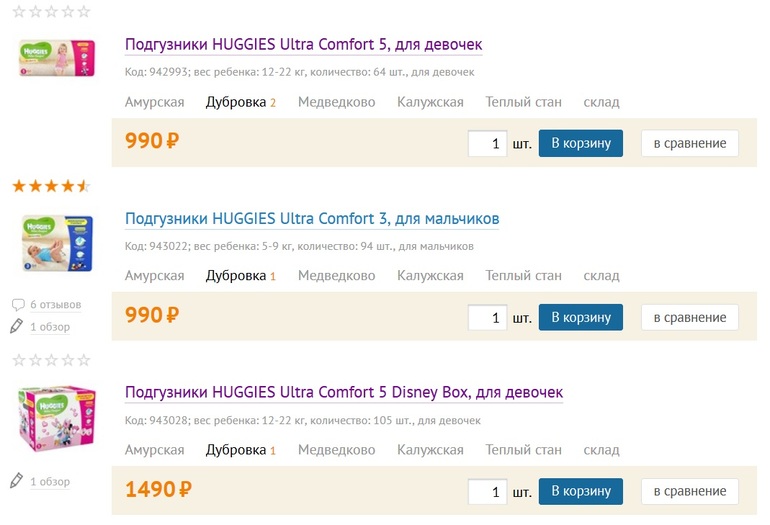Open Huggies Ultra Comfort 5 girls product image
Screen dimensions: 770x525
click(x=57, y=57)
